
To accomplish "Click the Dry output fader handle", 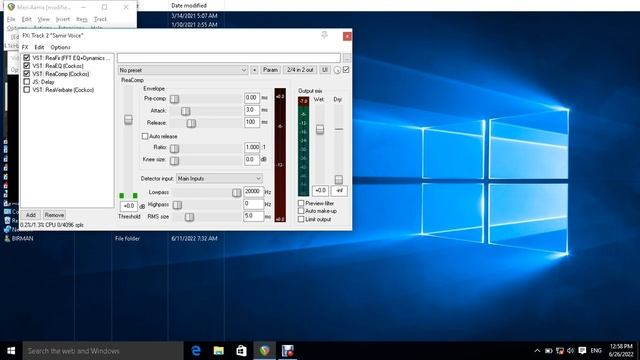I will (x=339, y=179).
